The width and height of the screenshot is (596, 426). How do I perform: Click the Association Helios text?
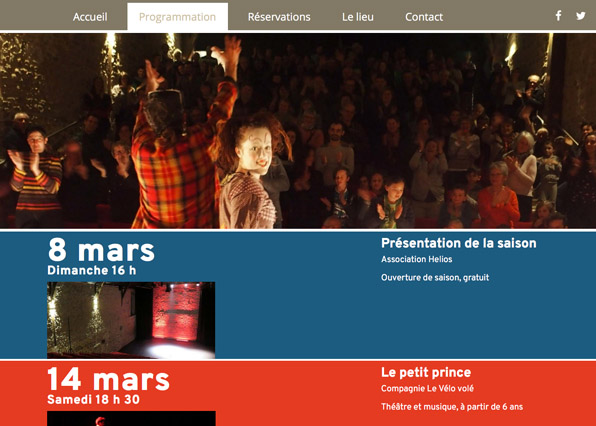click(417, 259)
